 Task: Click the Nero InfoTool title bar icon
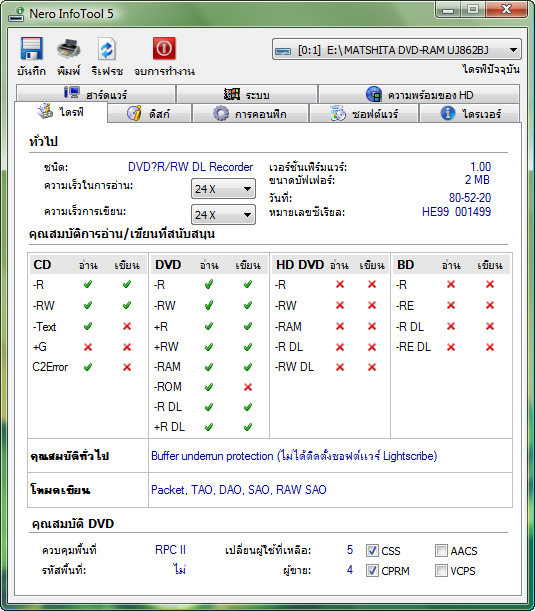click(17, 14)
